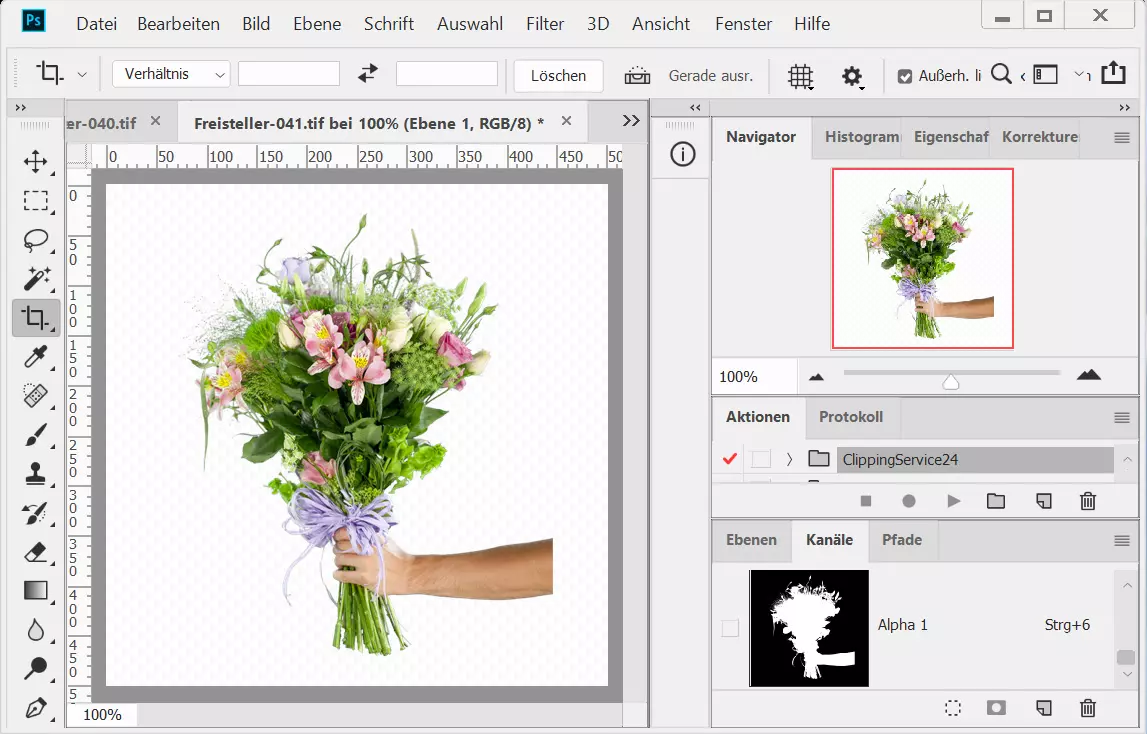Image resolution: width=1147 pixels, height=734 pixels.
Task: Select the Magic Wand tool
Action: click(36, 279)
